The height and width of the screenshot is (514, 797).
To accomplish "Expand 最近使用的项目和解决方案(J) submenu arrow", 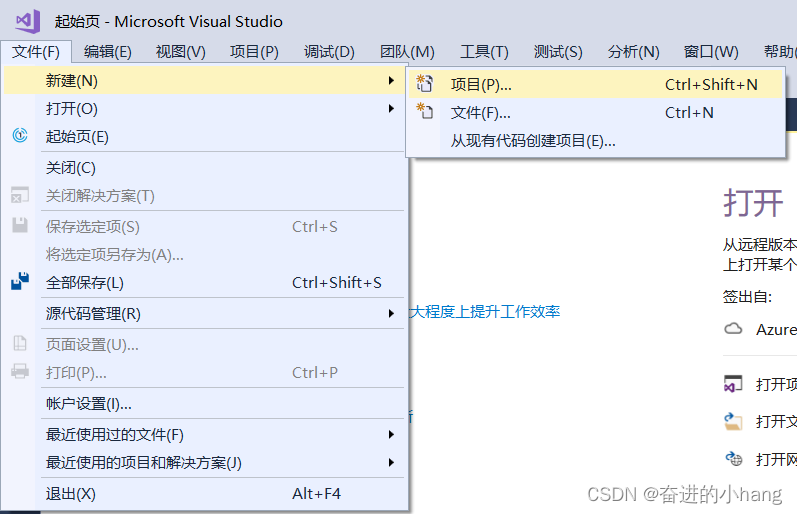I will pyautogui.click(x=391, y=462).
